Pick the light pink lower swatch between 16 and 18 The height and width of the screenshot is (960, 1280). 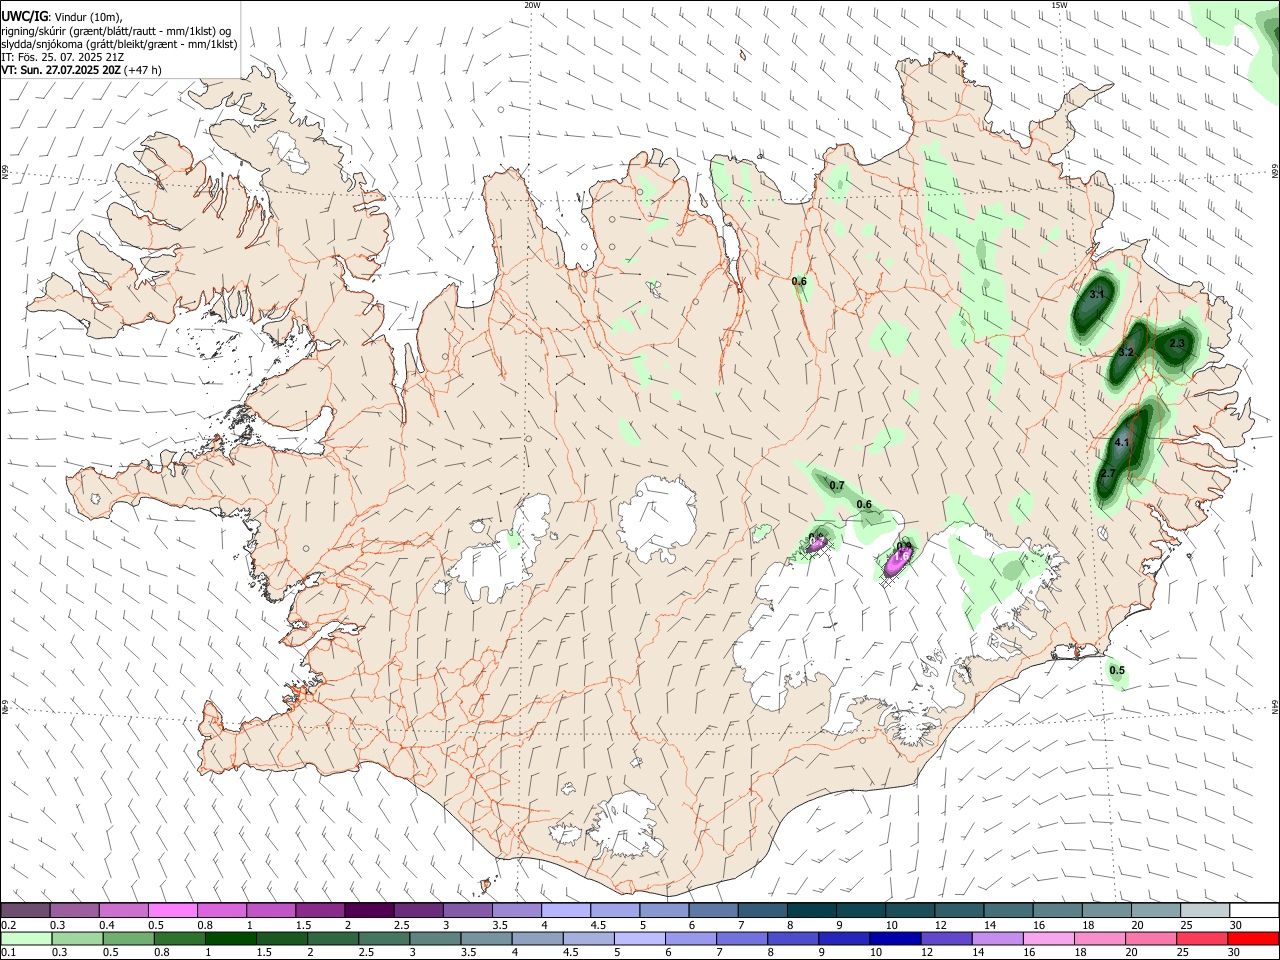[x=1049, y=938]
